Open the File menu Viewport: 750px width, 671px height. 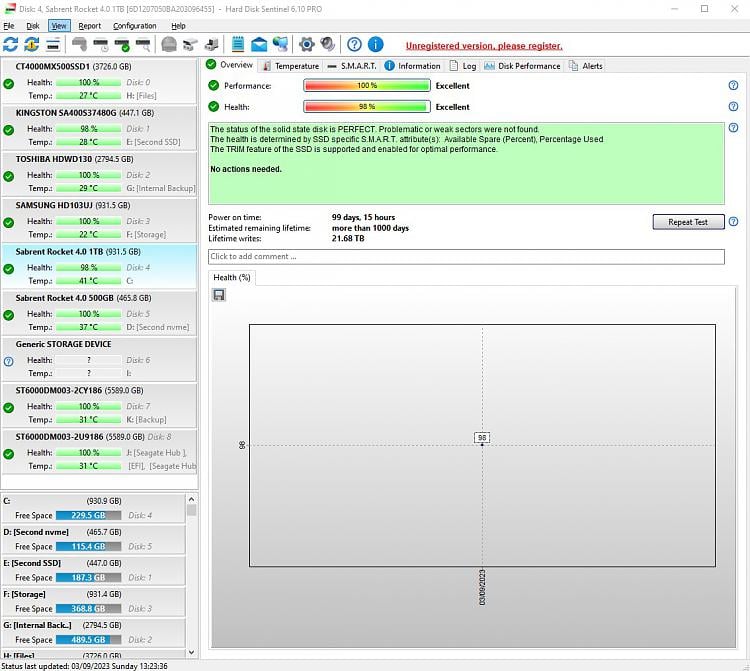click(9, 26)
